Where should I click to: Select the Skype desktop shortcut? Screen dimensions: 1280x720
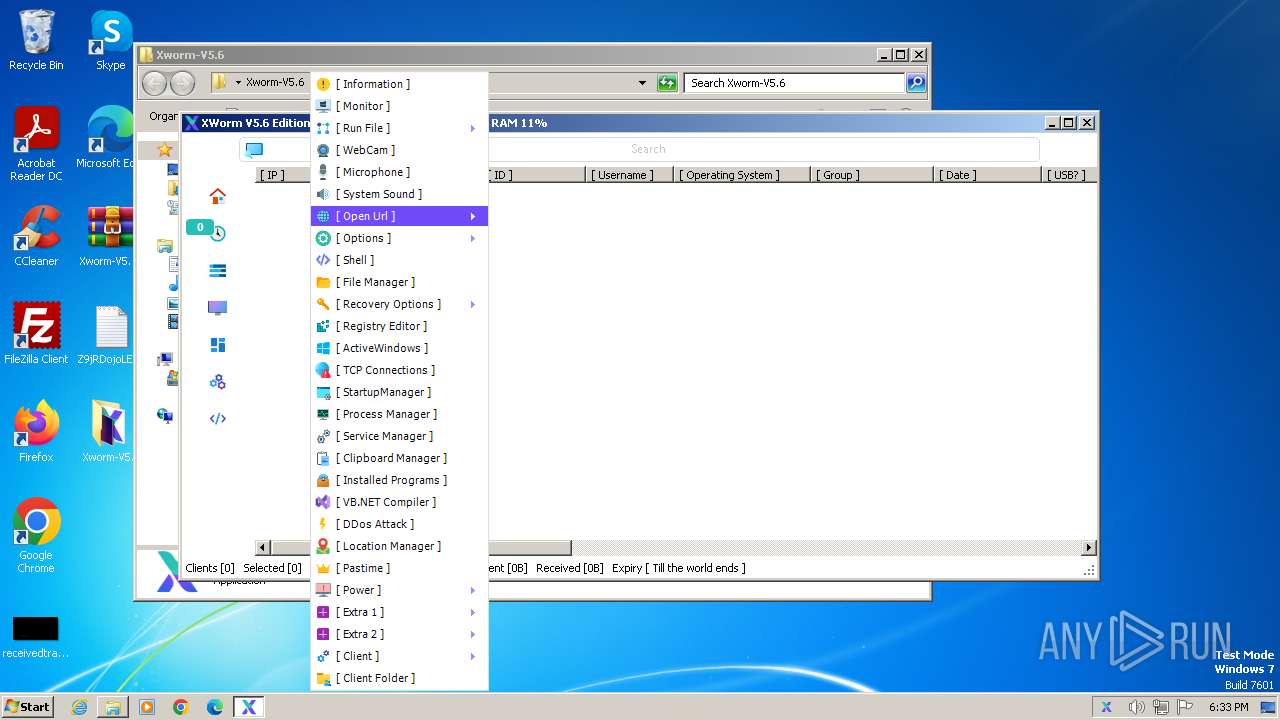[110, 41]
